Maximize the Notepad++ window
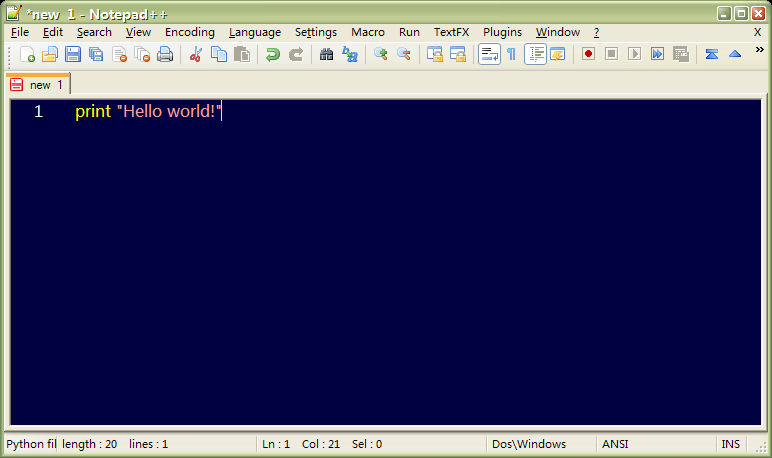Viewport: 772px width, 458px height. tap(741, 13)
